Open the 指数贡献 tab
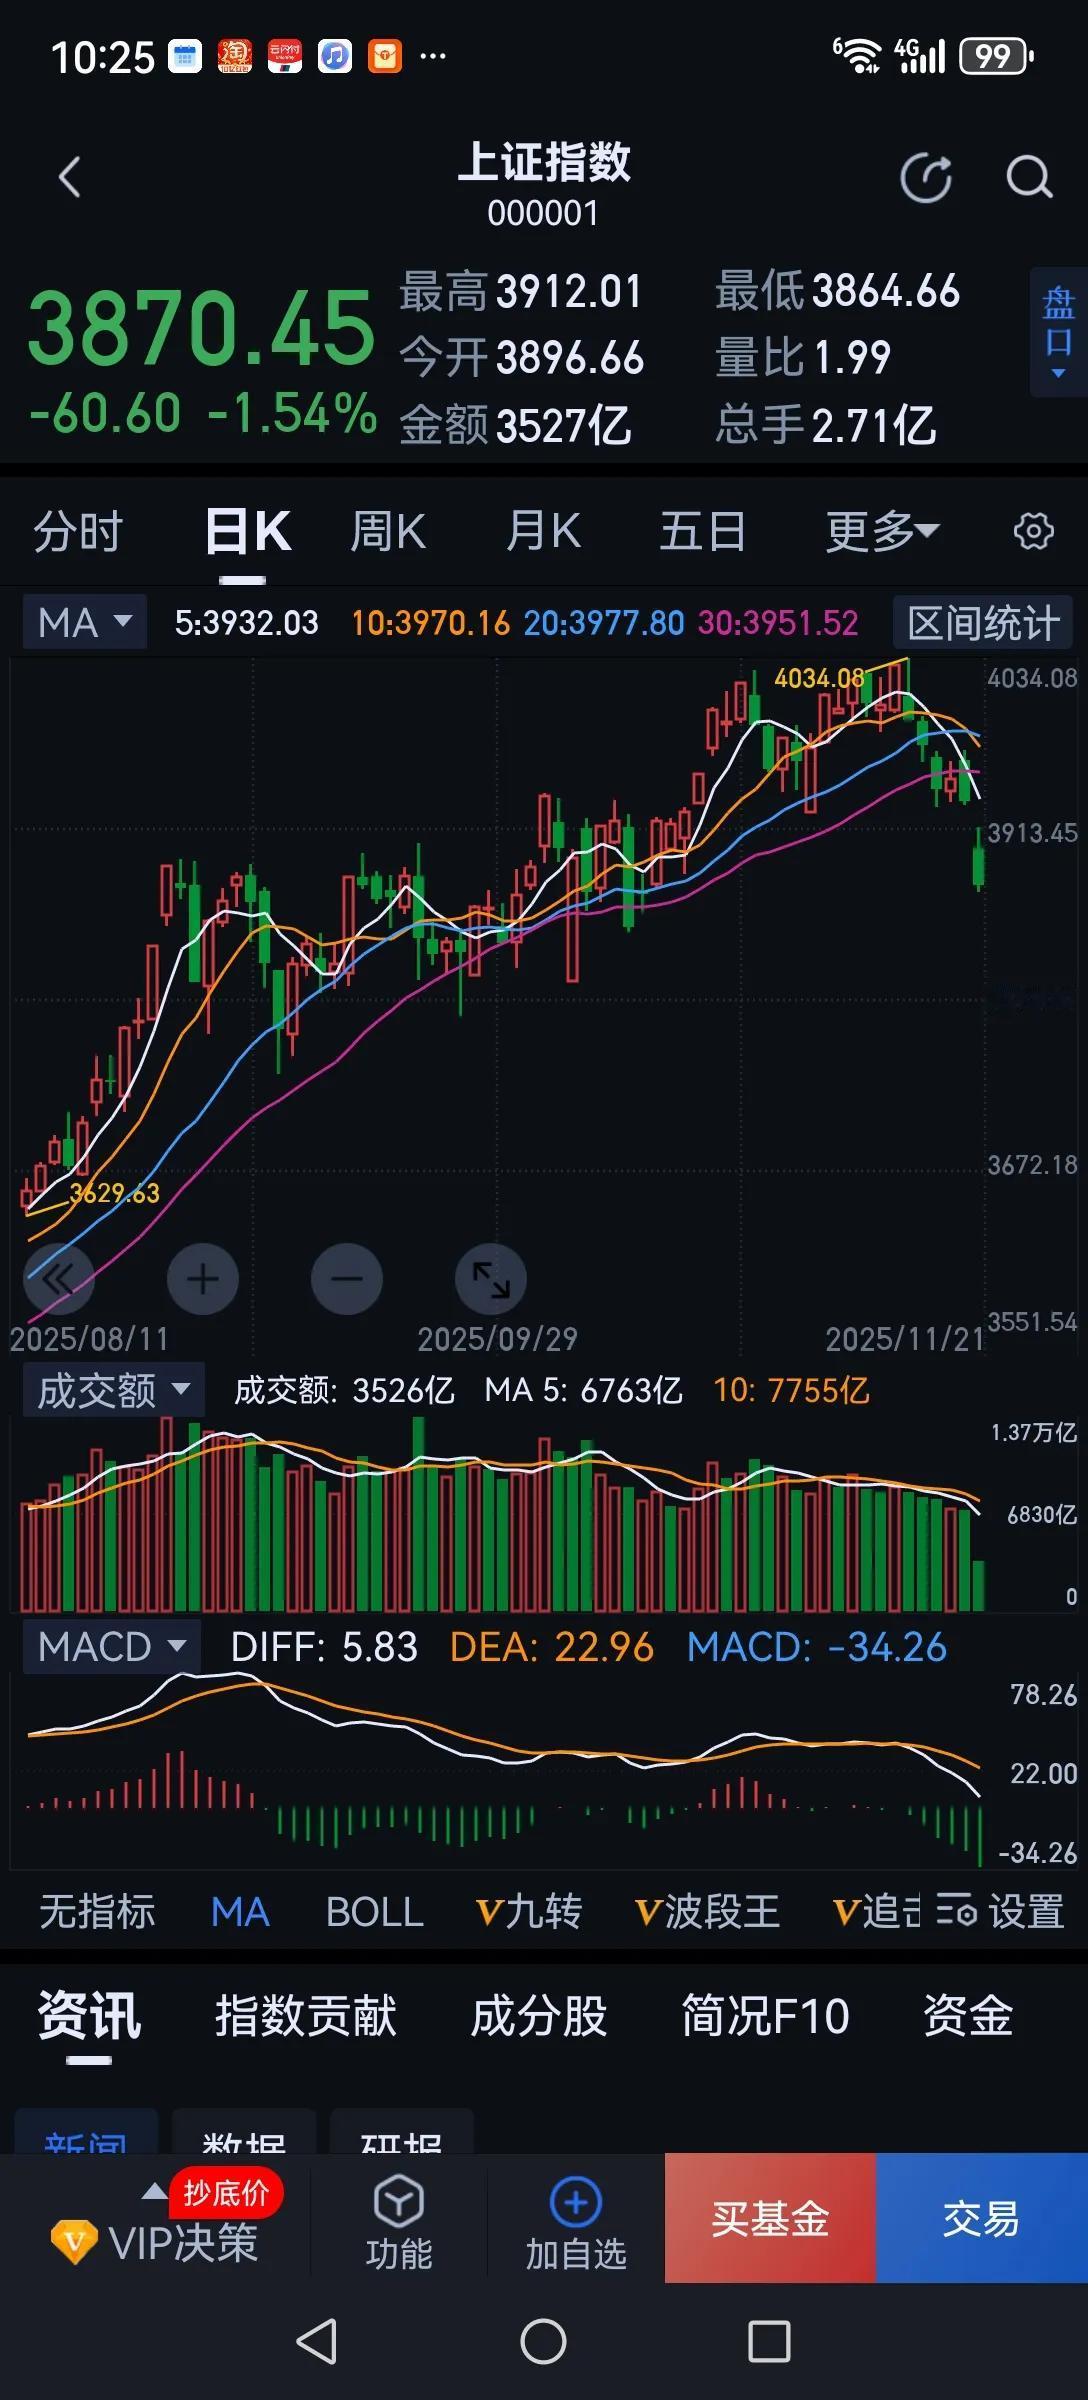This screenshot has width=1088, height=2400. tap(306, 2016)
